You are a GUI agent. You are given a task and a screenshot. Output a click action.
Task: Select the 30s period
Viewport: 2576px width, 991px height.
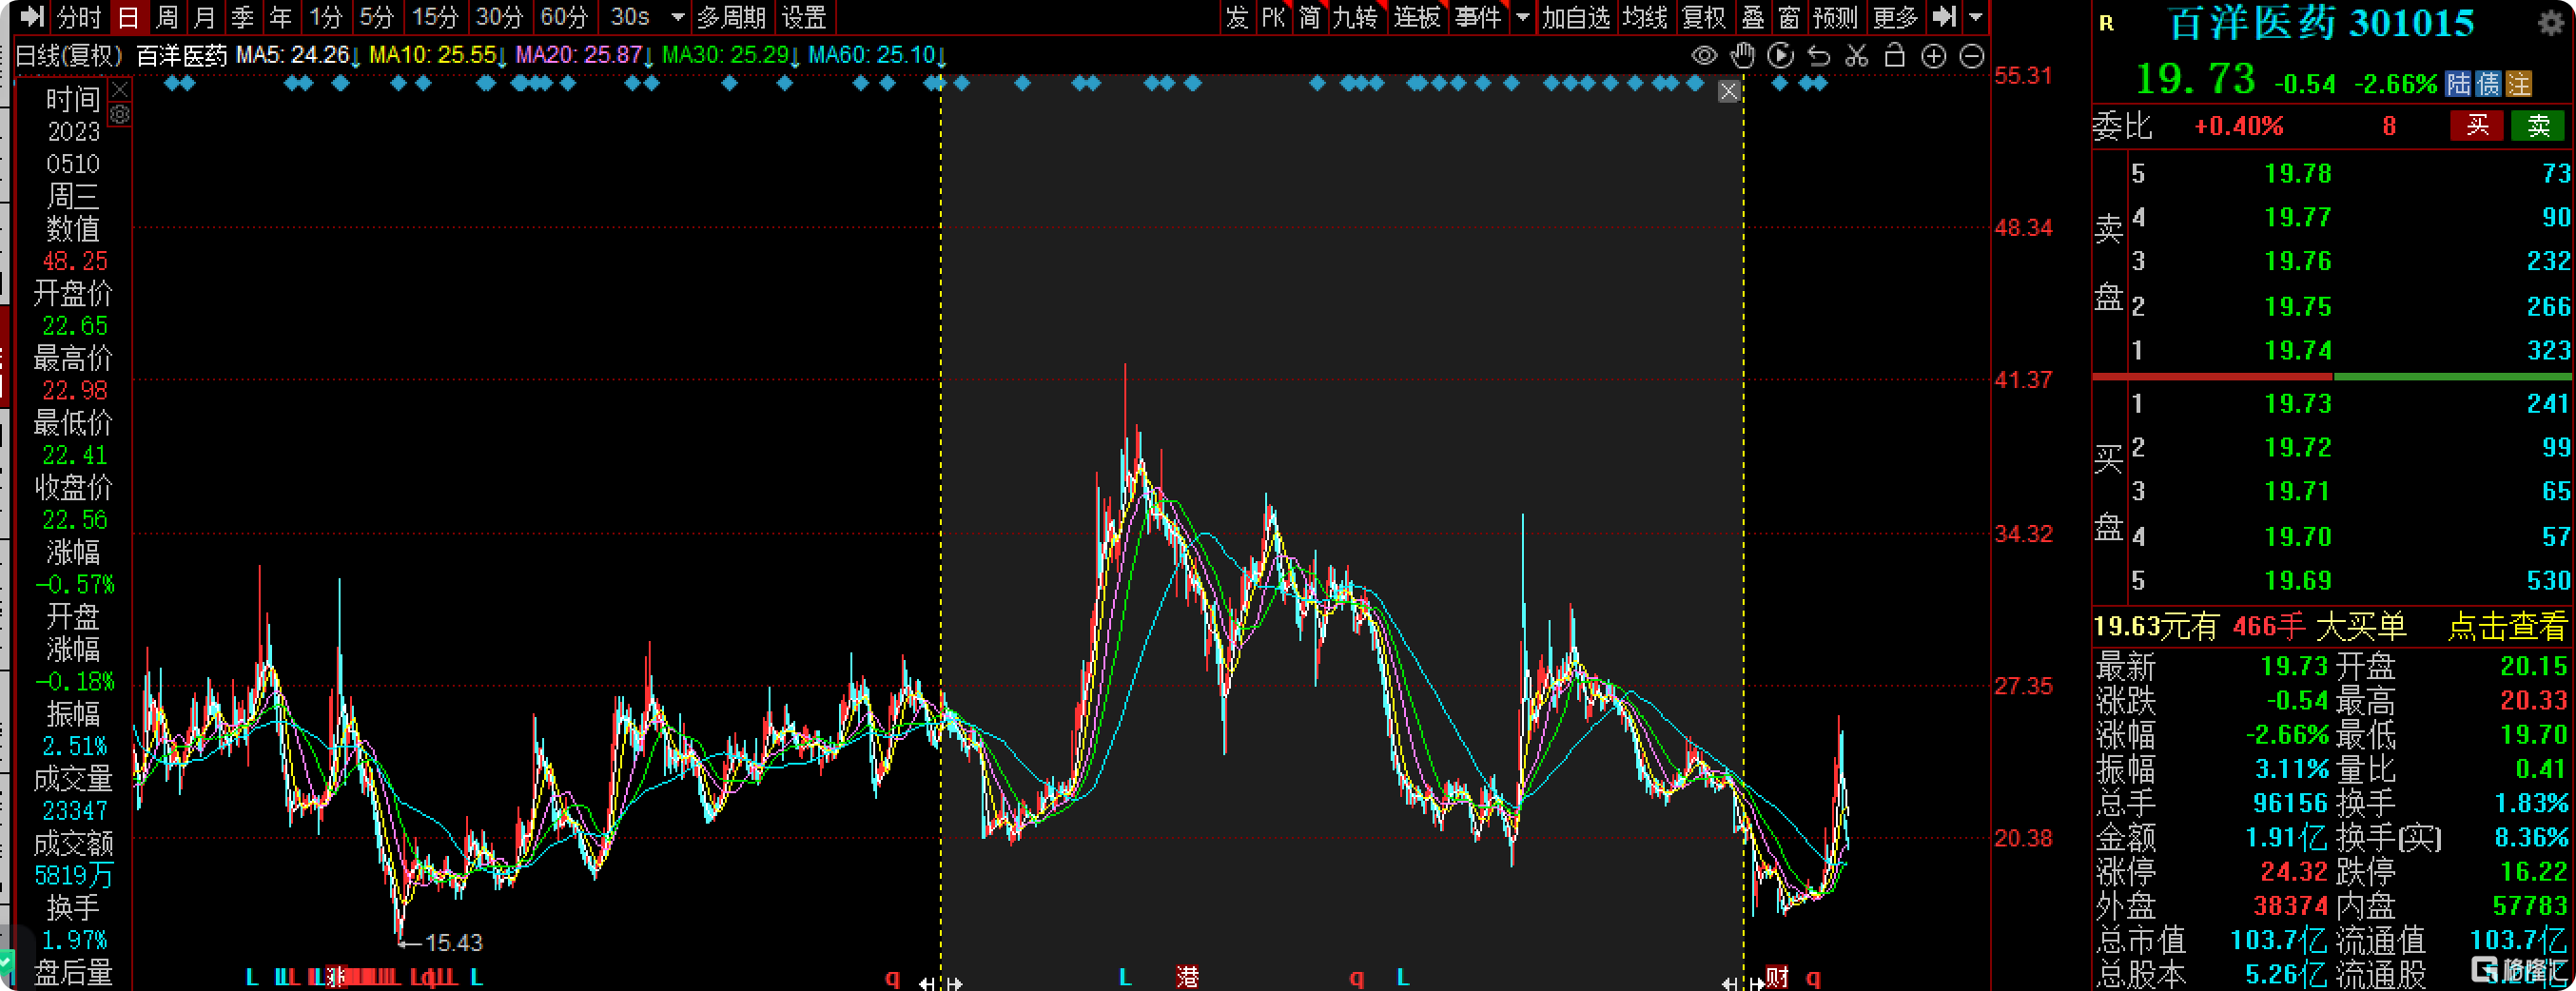630,16
